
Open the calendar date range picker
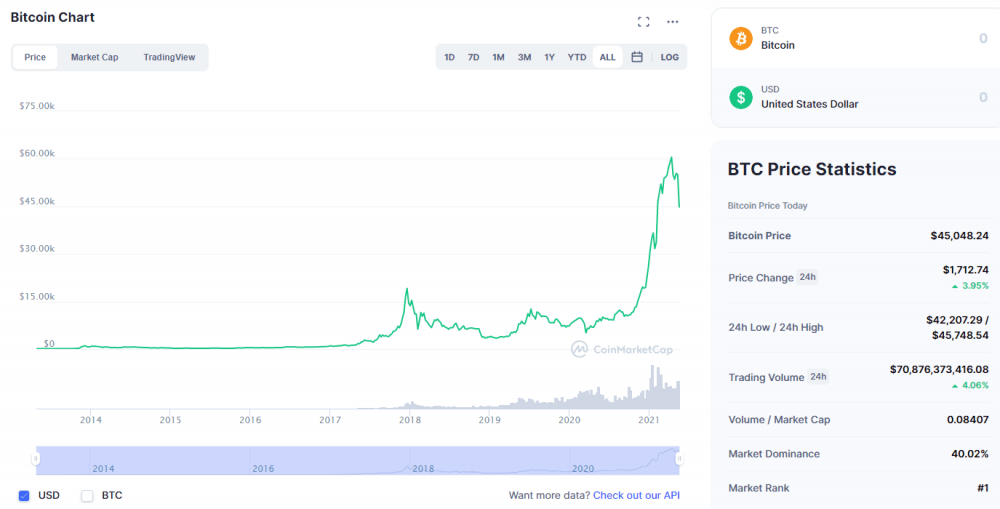[x=637, y=57]
